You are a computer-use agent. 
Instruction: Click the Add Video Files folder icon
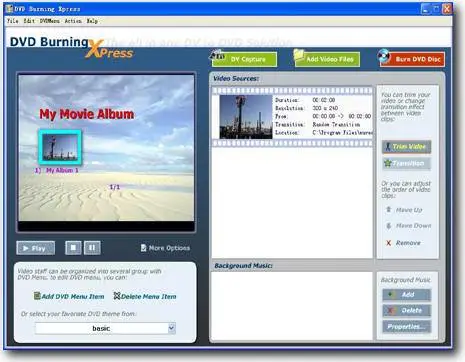click(x=299, y=55)
